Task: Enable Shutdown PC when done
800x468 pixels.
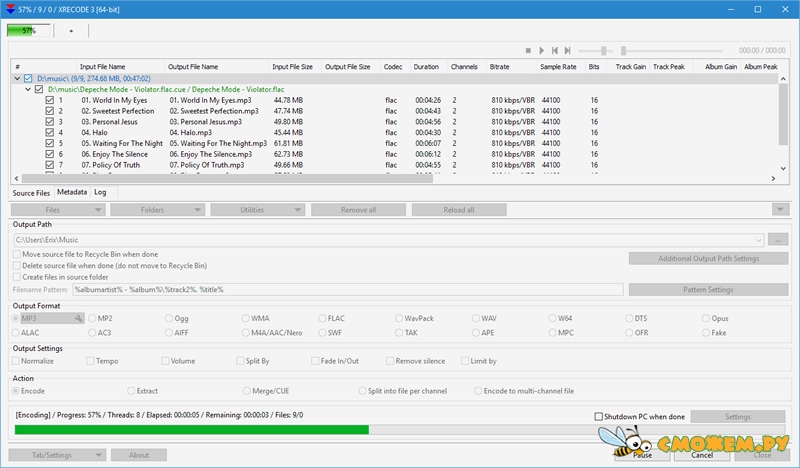Action: (599, 416)
